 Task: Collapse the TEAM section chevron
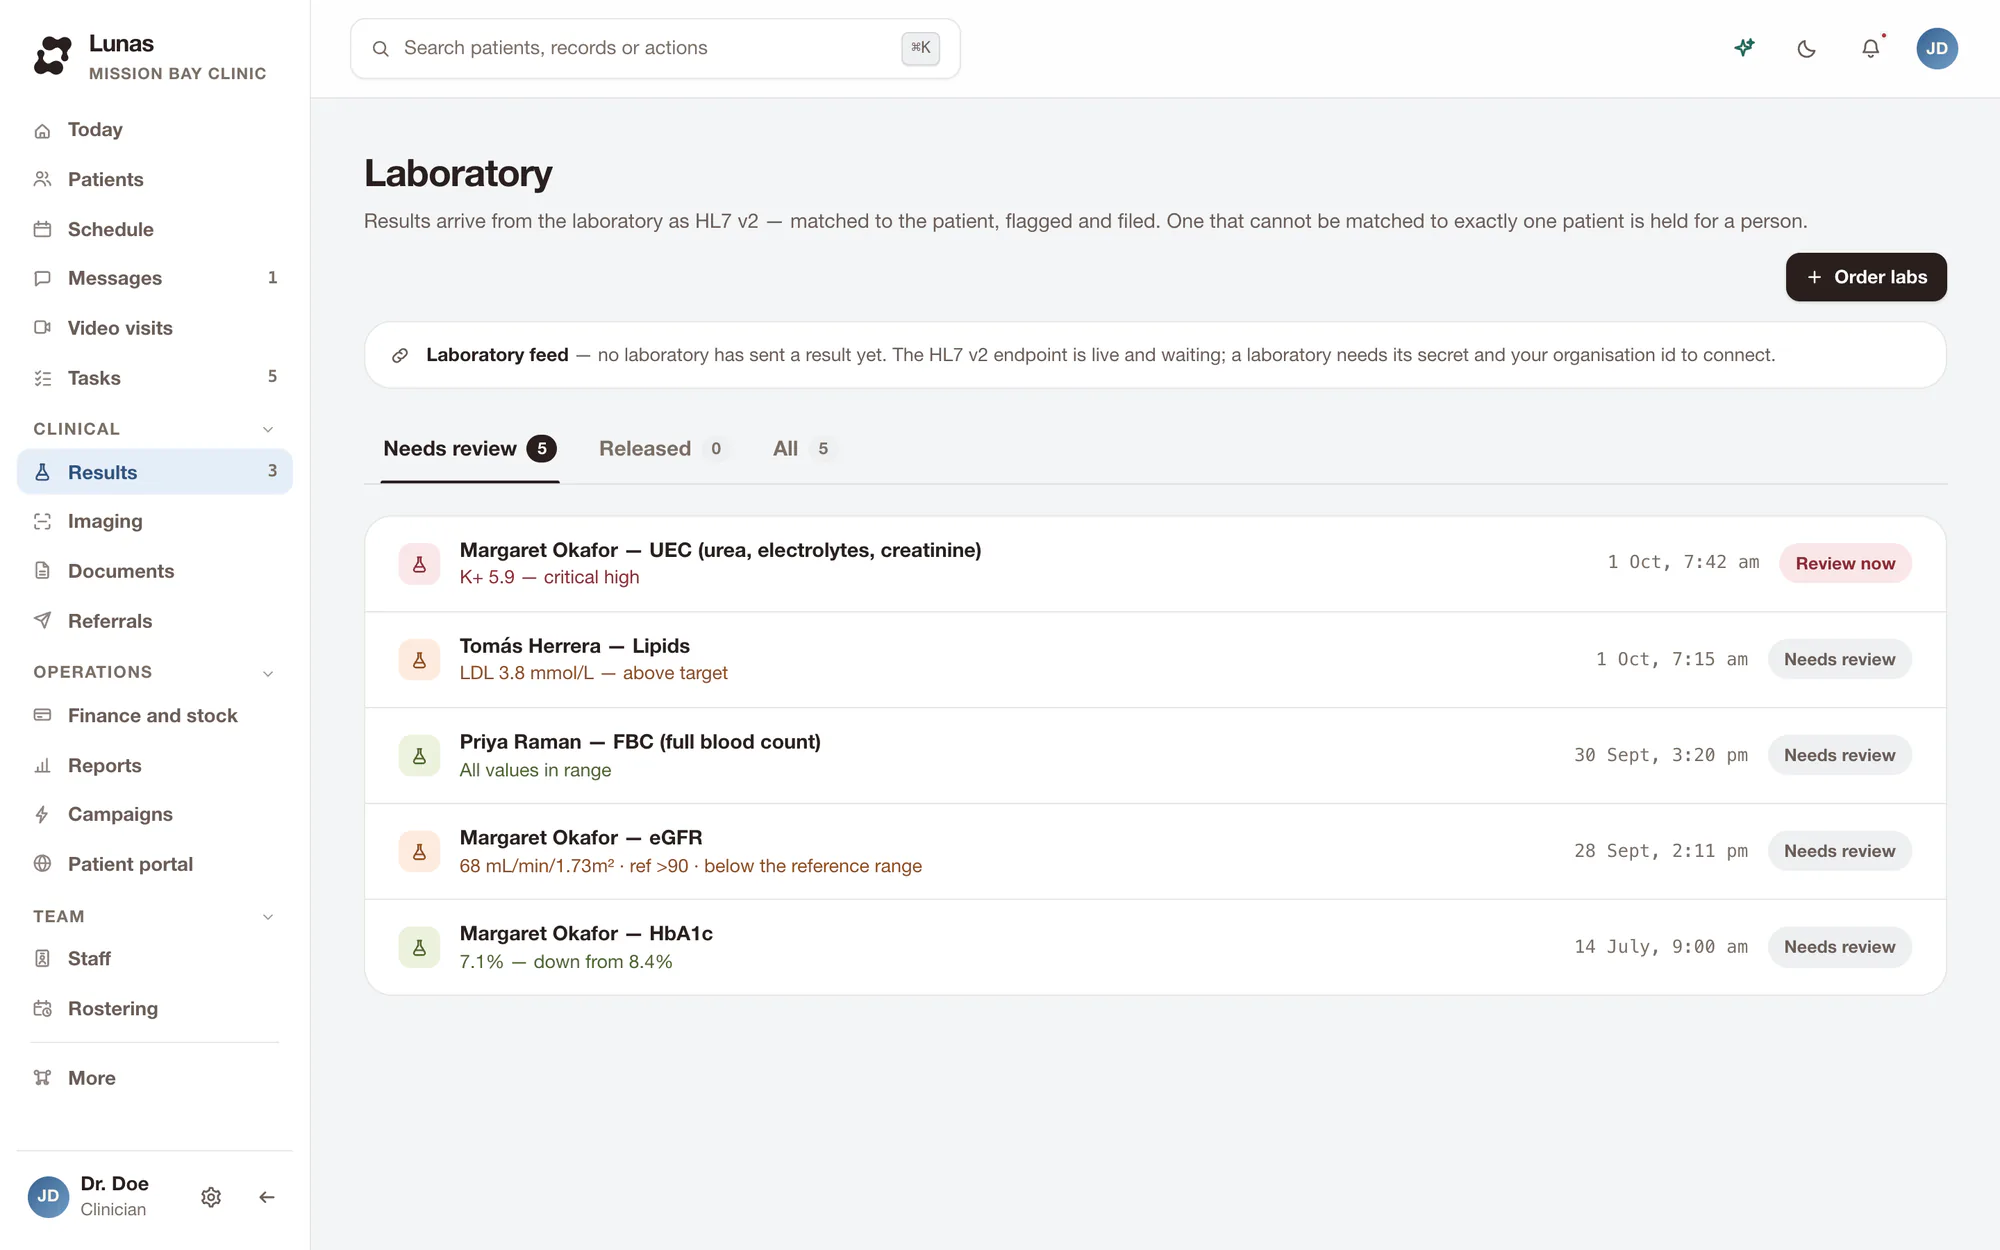268,917
